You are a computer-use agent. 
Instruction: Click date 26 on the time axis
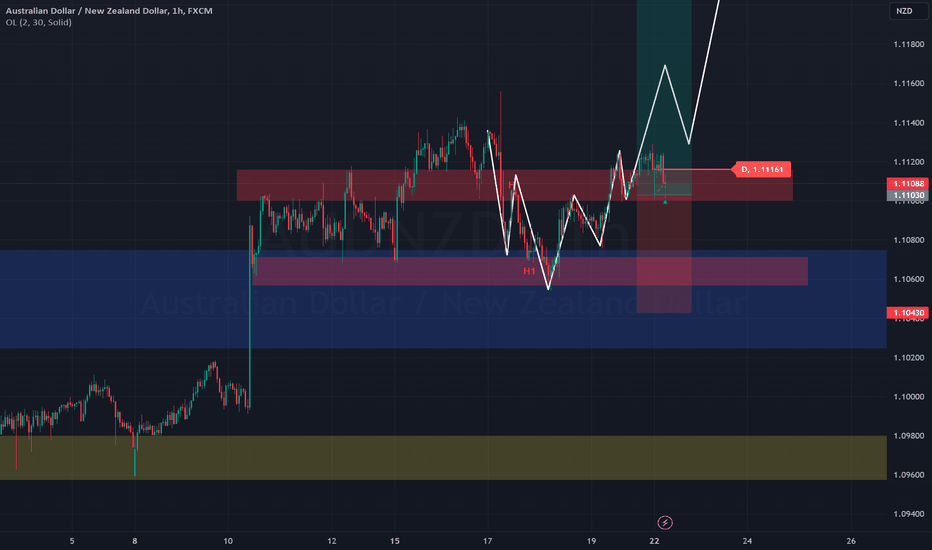coord(851,541)
